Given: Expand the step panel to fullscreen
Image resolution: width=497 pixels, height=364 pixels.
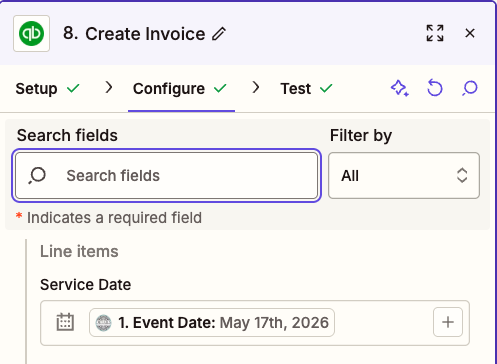Looking at the screenshot, I should coord(435,33).
